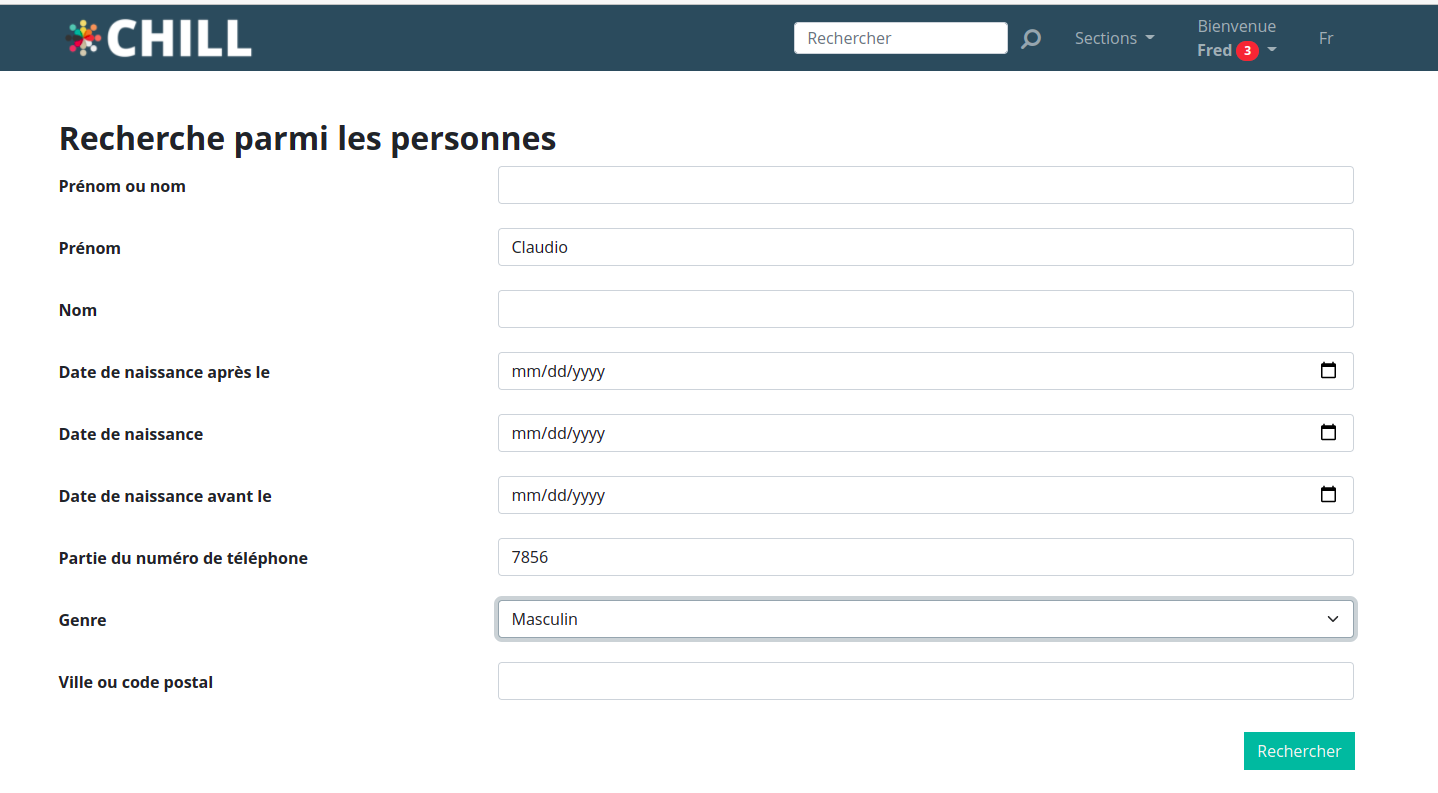The width and height of the screenshot is (1438, 793).
Task: Expand the Sections dropdown menu
Action: pos(1114,38)
